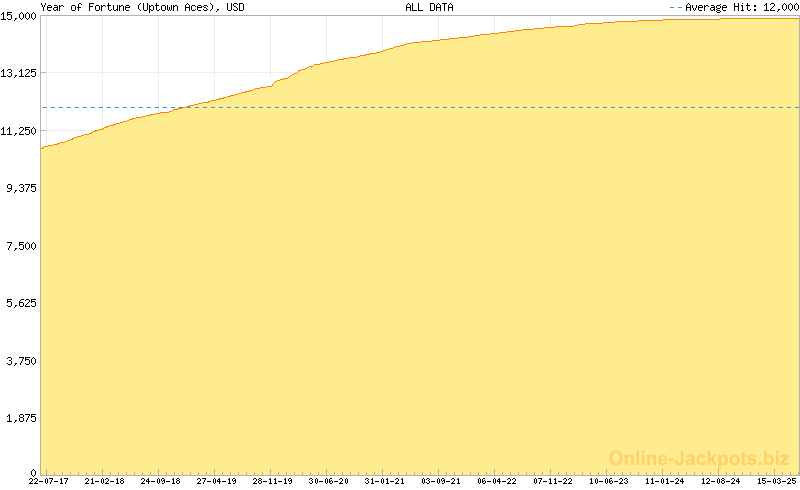Click the 1,875 y-axis label
The height and width of the screenshot is (490, 800).
21,418
